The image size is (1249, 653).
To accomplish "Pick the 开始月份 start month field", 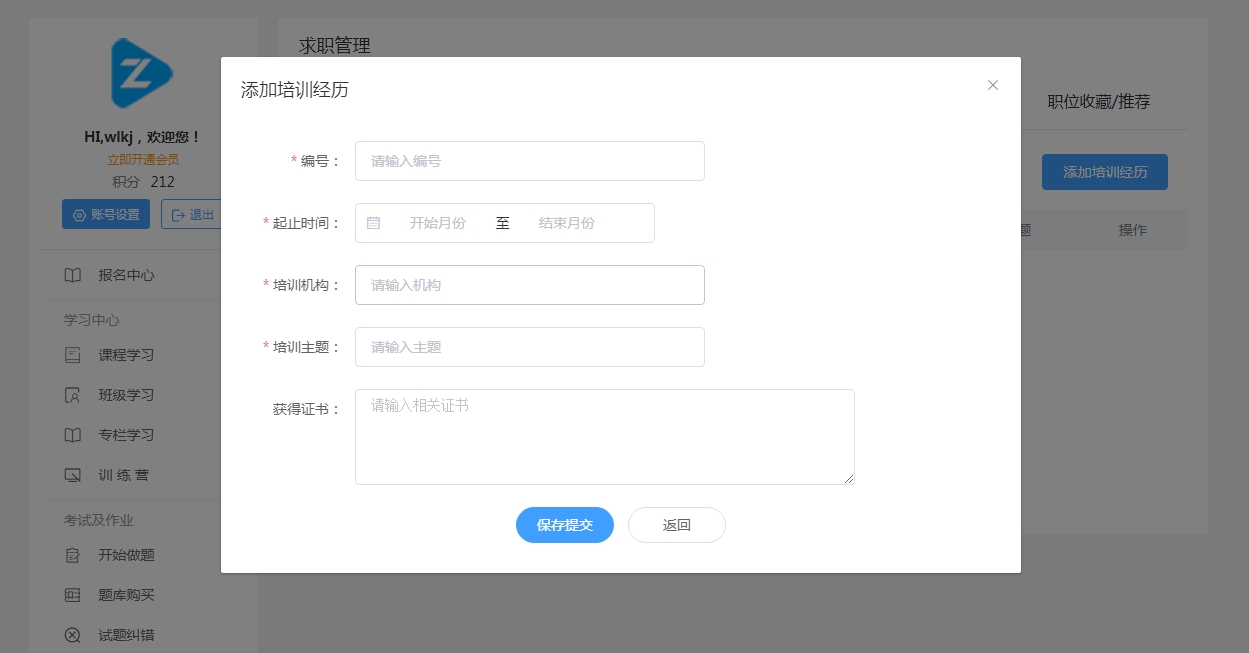I will [x=438, y=223].
